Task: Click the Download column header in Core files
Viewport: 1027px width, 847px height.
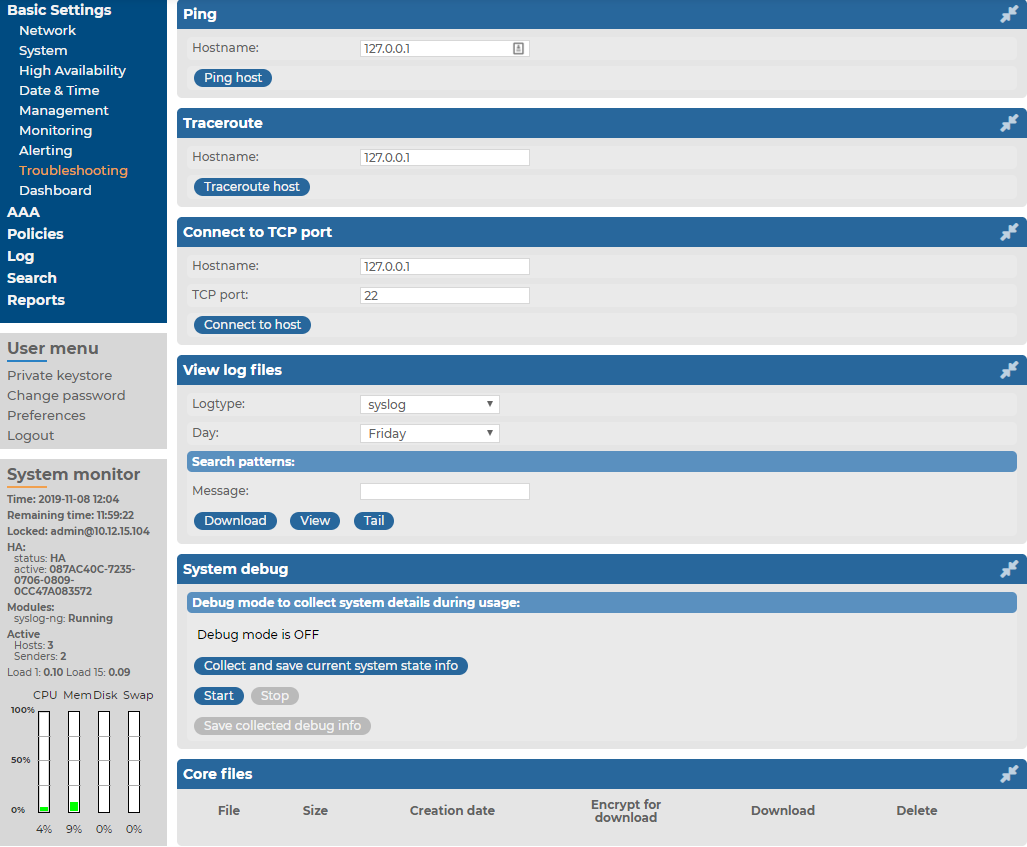Action: (x=783, y=811)
